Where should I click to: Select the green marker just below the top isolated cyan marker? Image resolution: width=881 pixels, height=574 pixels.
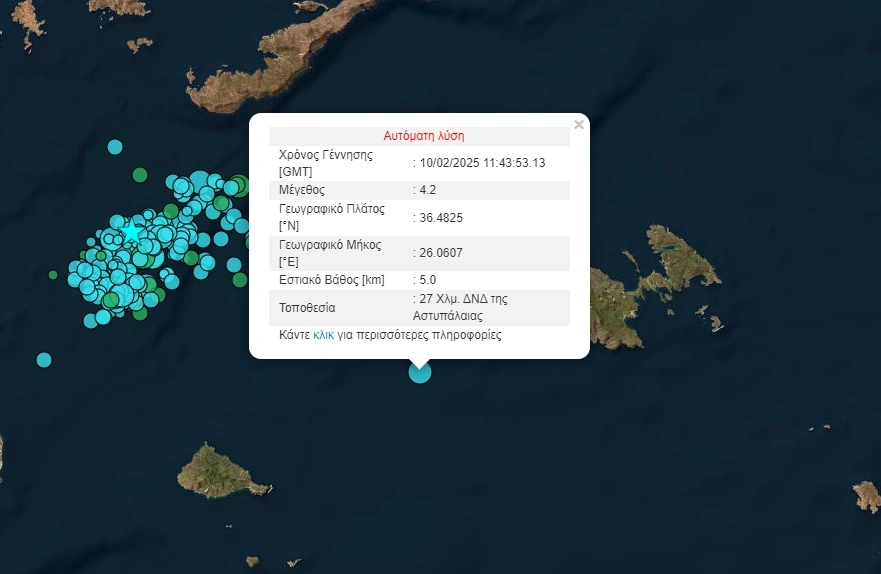click(x=140, y=175)
